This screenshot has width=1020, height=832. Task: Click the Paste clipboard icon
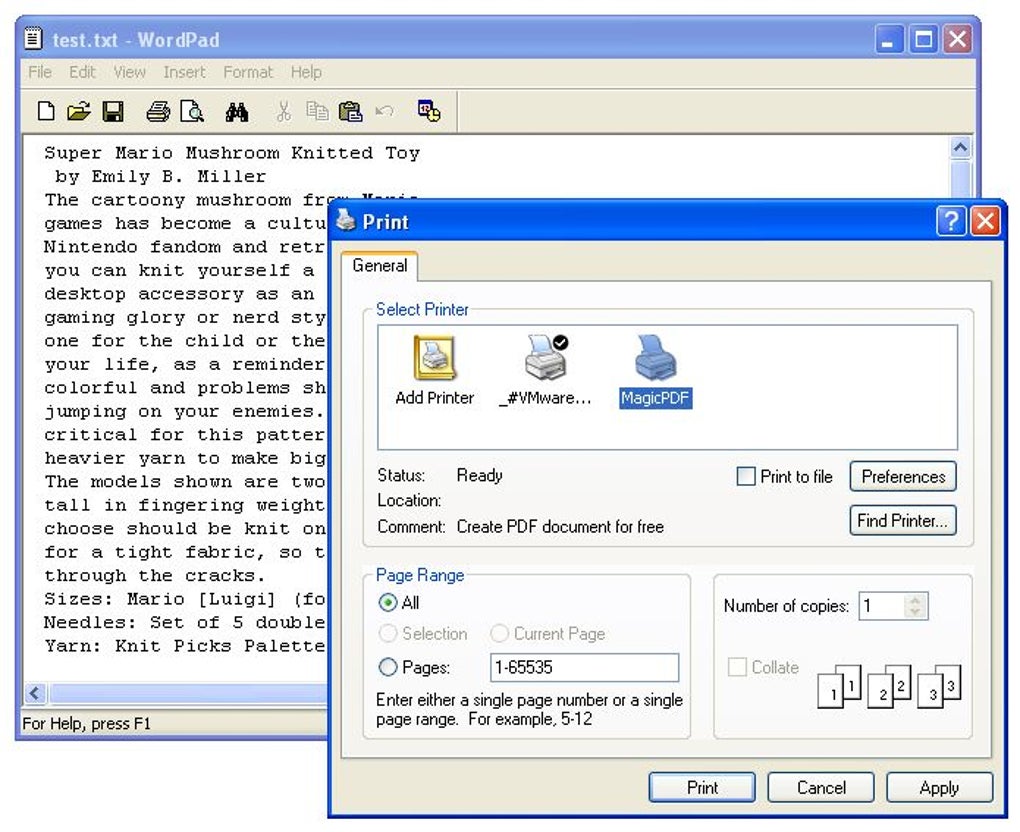(x=351, y=111)
